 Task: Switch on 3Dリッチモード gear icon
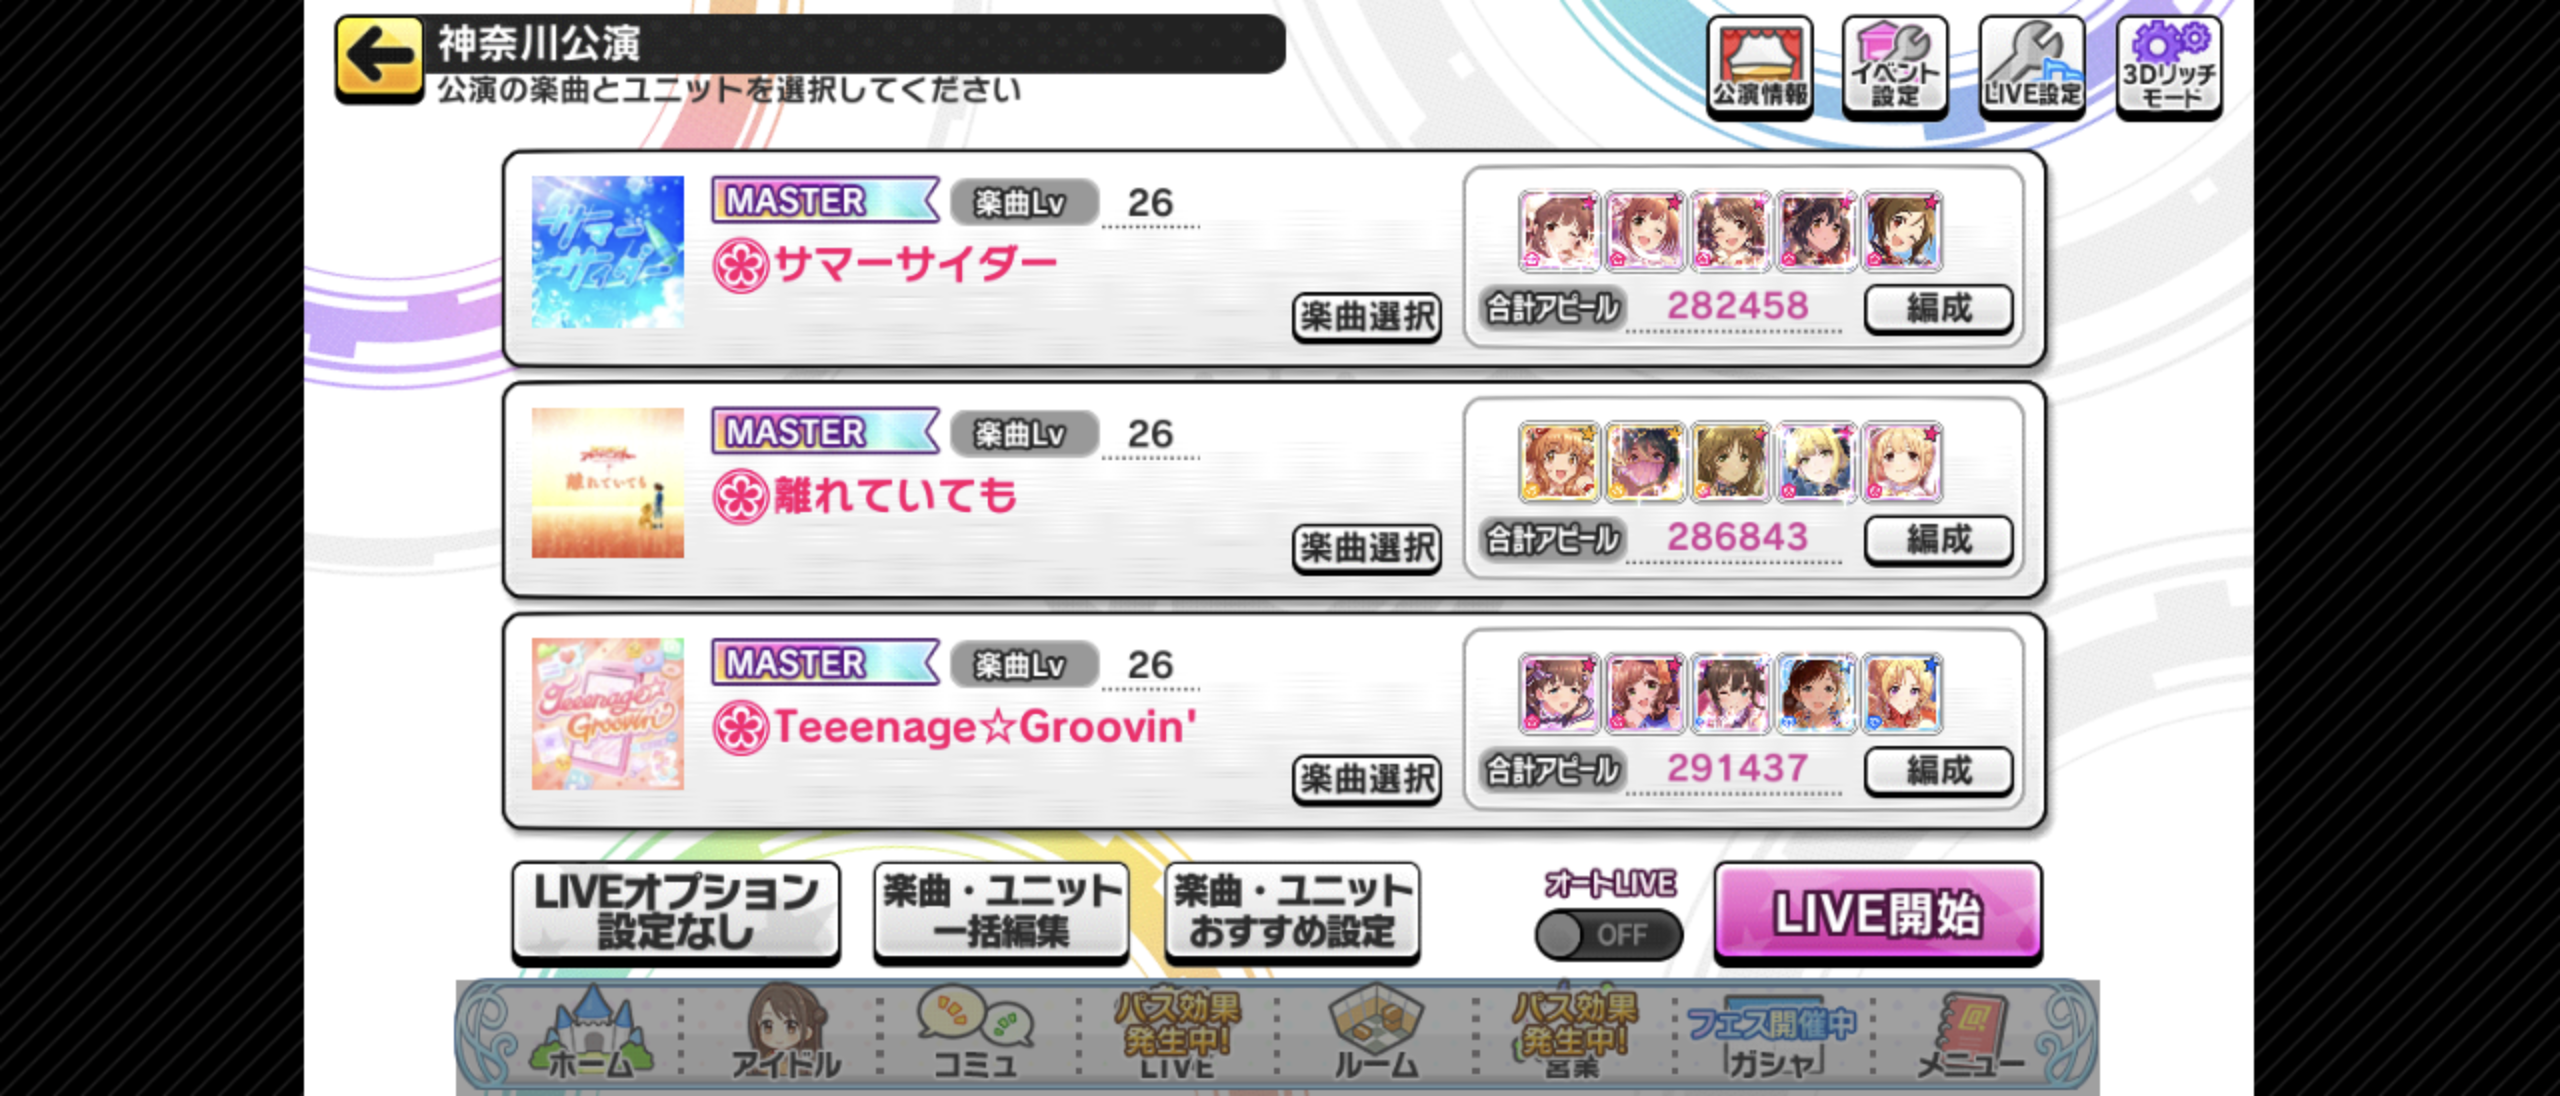tap(2169, 67)
